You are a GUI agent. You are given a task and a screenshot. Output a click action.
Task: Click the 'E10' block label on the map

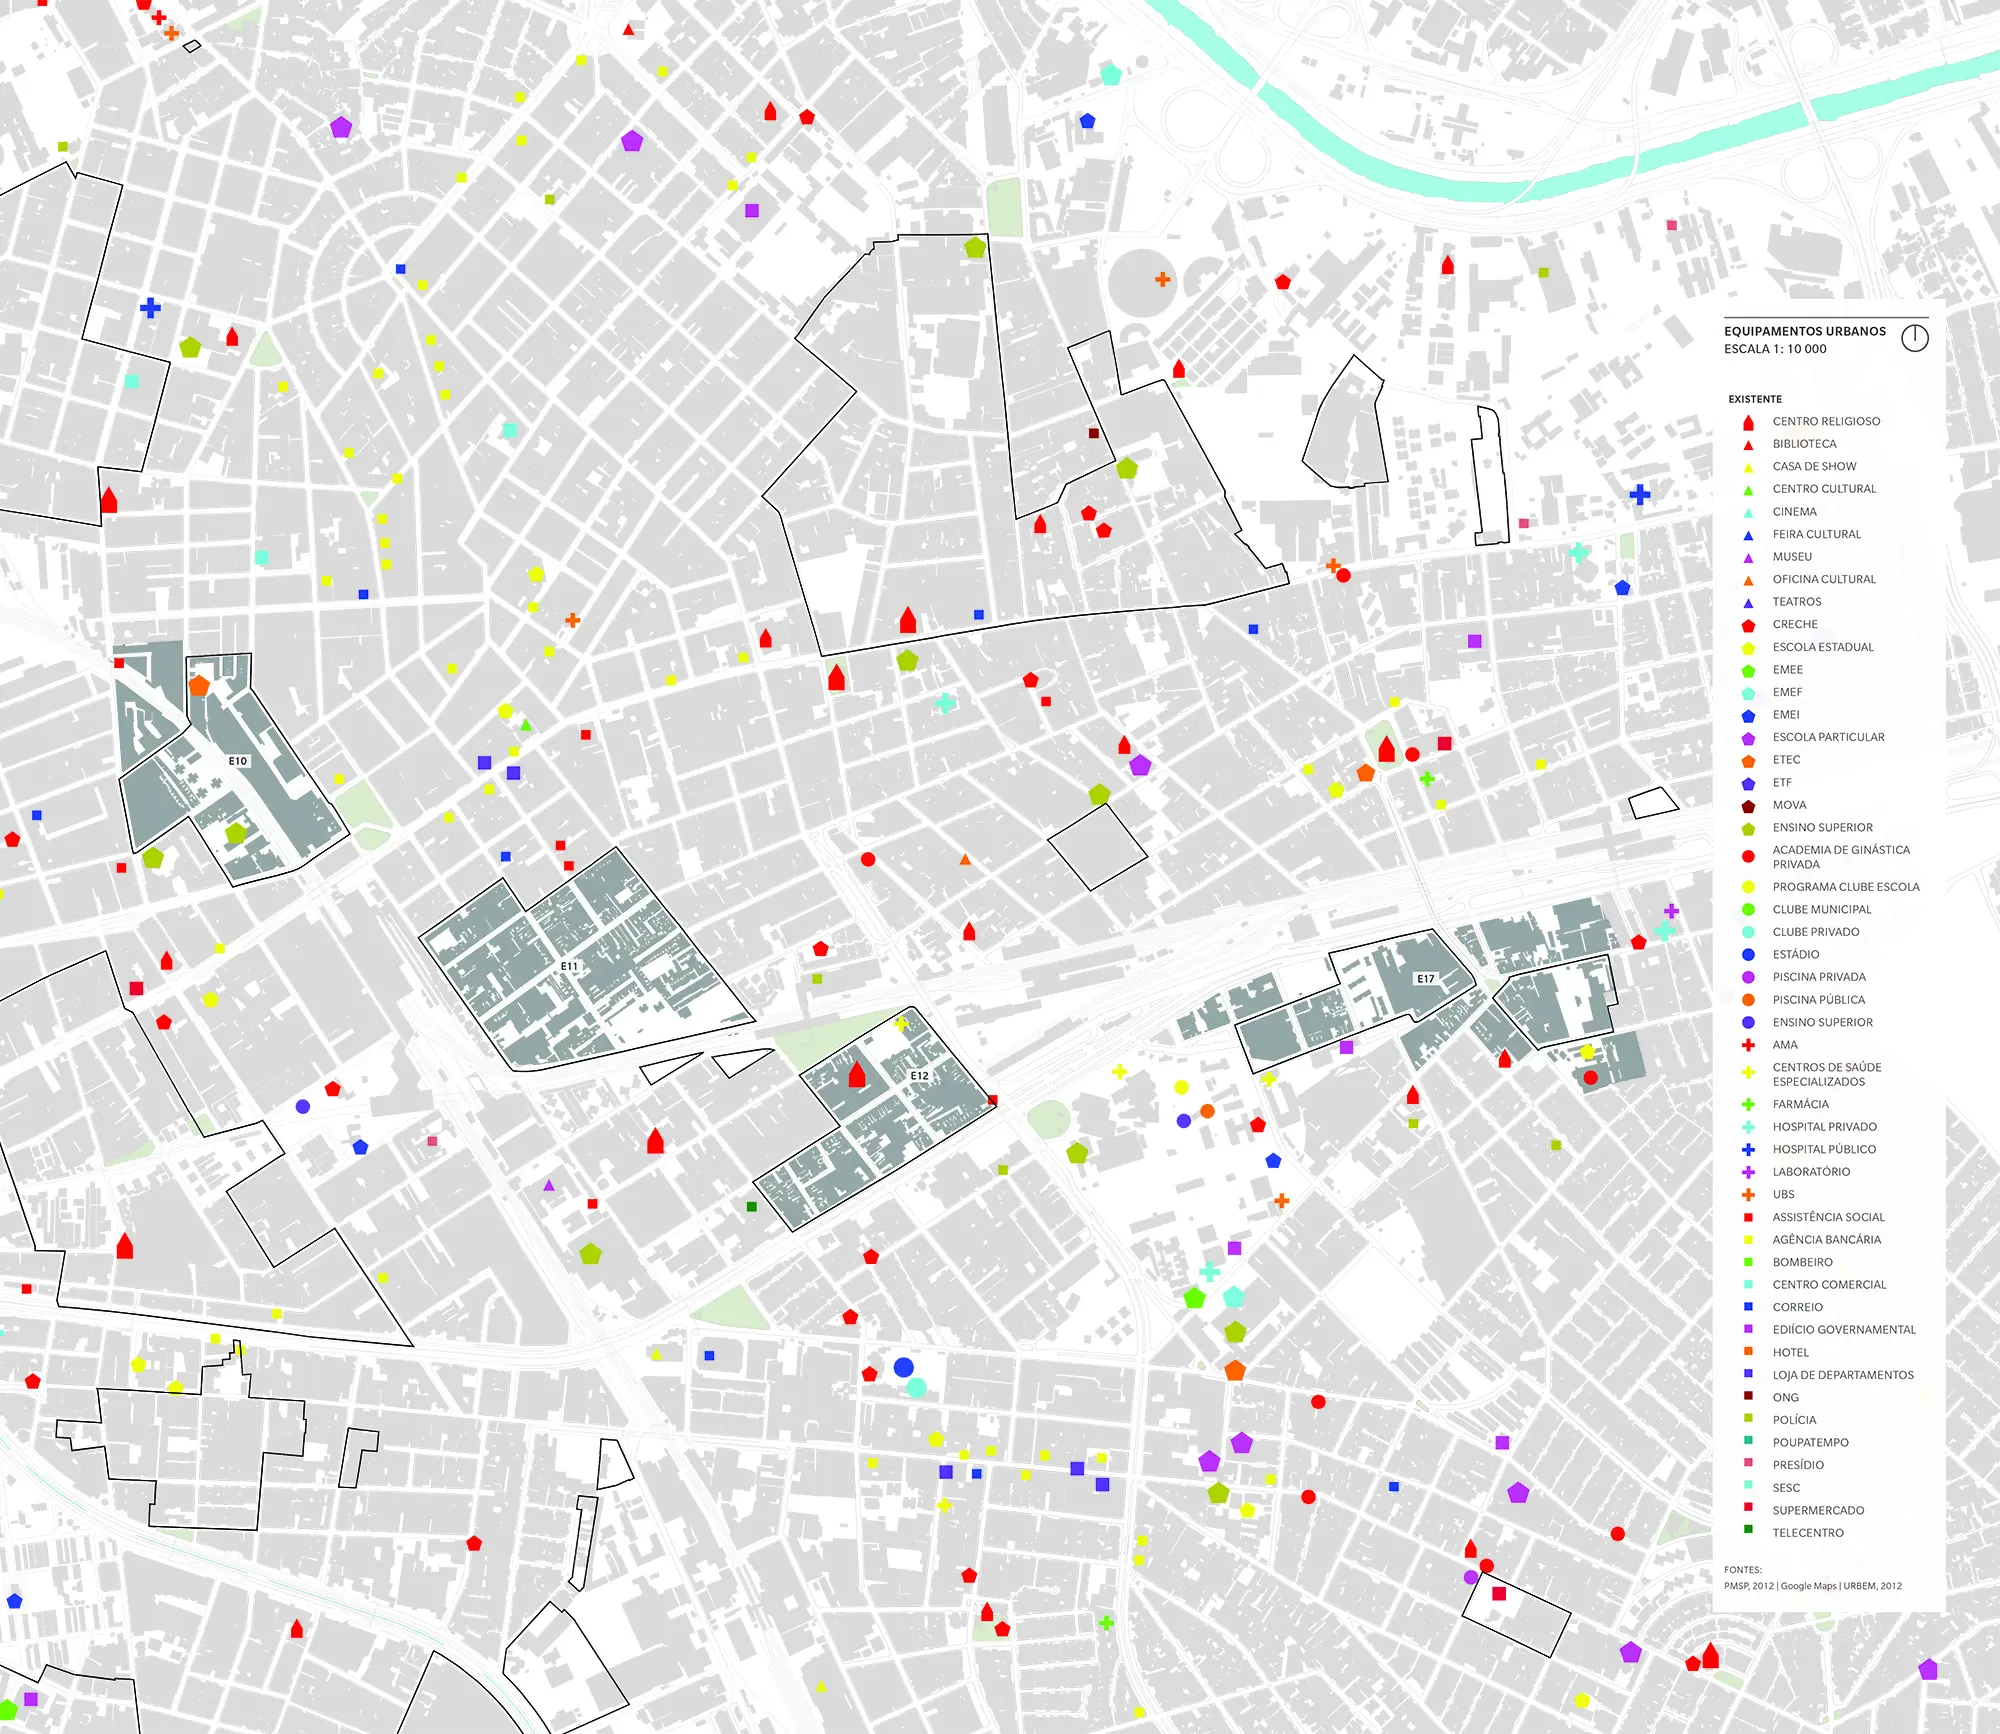tap(237, 761)
